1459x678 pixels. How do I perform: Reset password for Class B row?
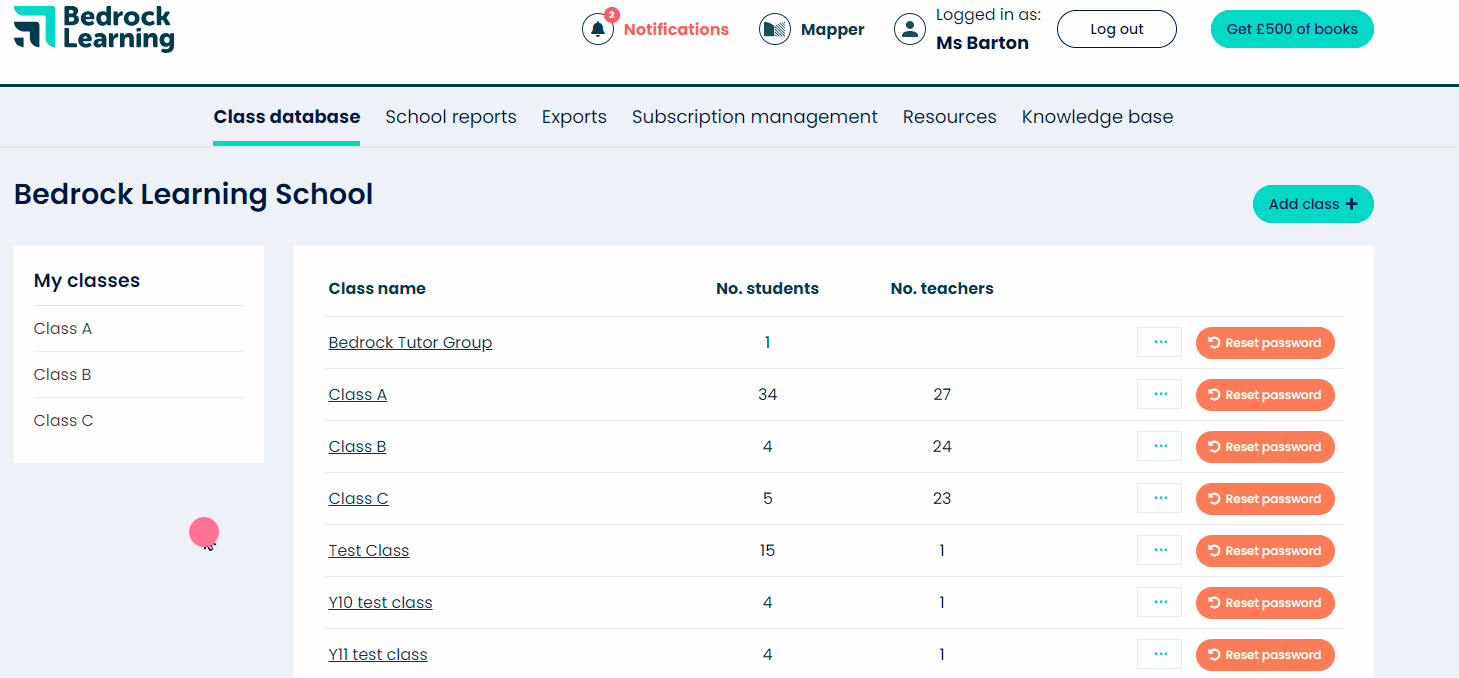(x=1265, y=447)
